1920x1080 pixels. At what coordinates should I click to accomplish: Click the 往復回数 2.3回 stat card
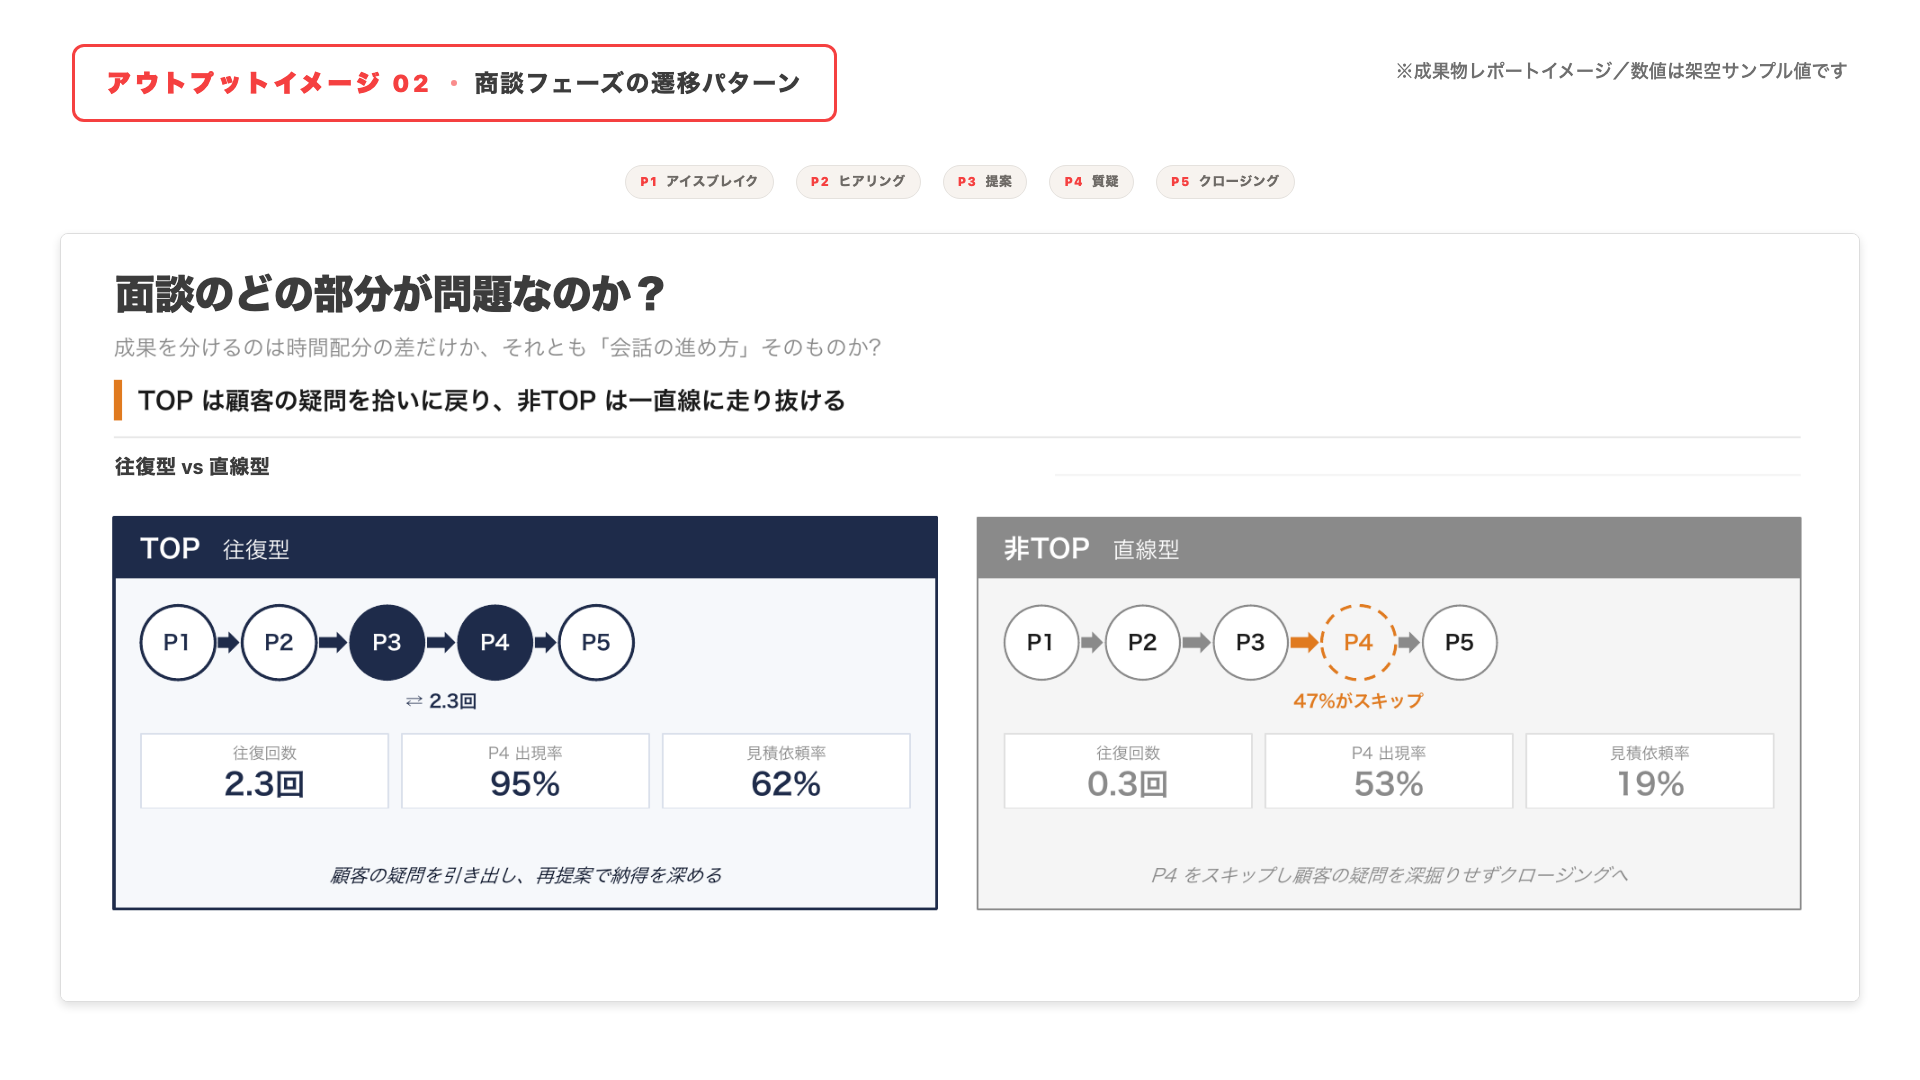click(264, 771)
